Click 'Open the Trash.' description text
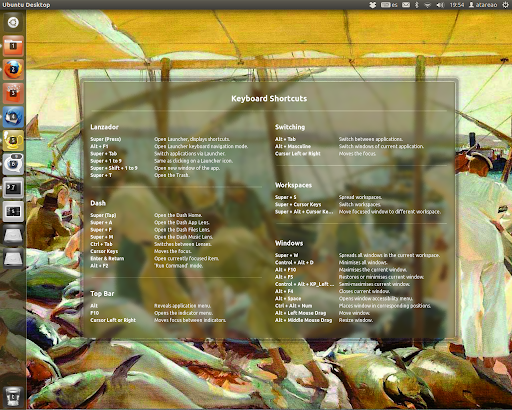This screenshot has width=512, height=410. (172, 175)
